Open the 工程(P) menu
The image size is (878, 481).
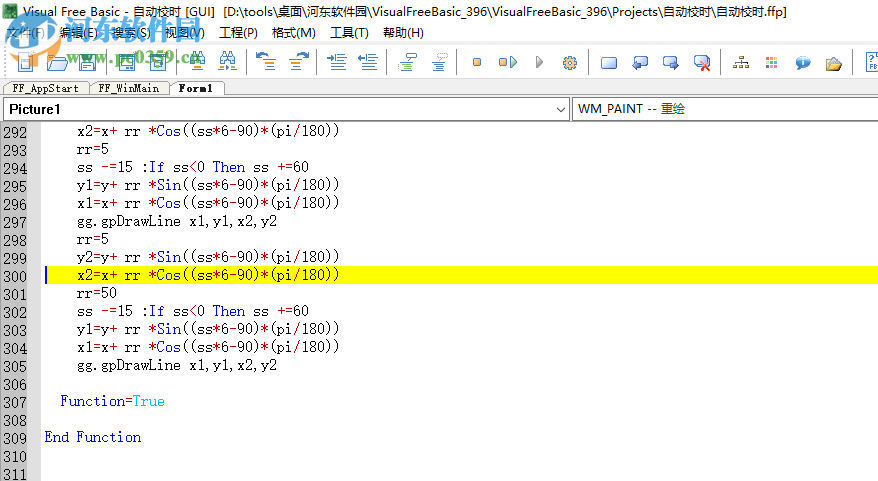[x=238, y=33]
